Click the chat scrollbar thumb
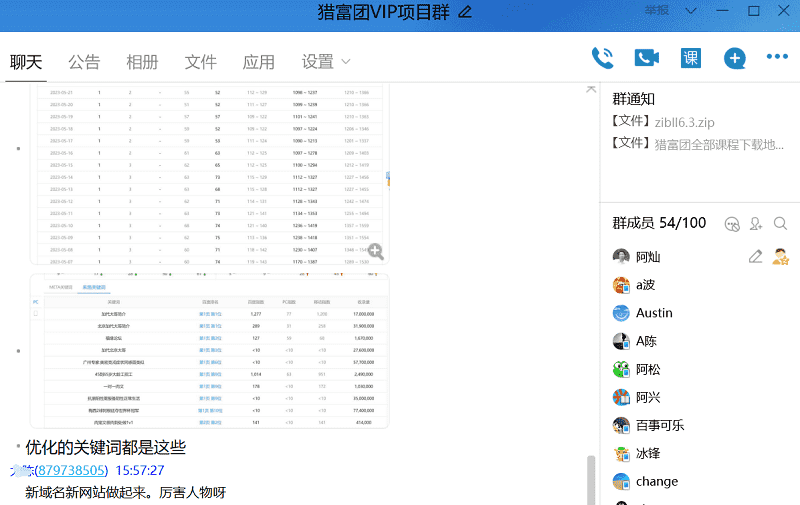 [x=591, y=480]
